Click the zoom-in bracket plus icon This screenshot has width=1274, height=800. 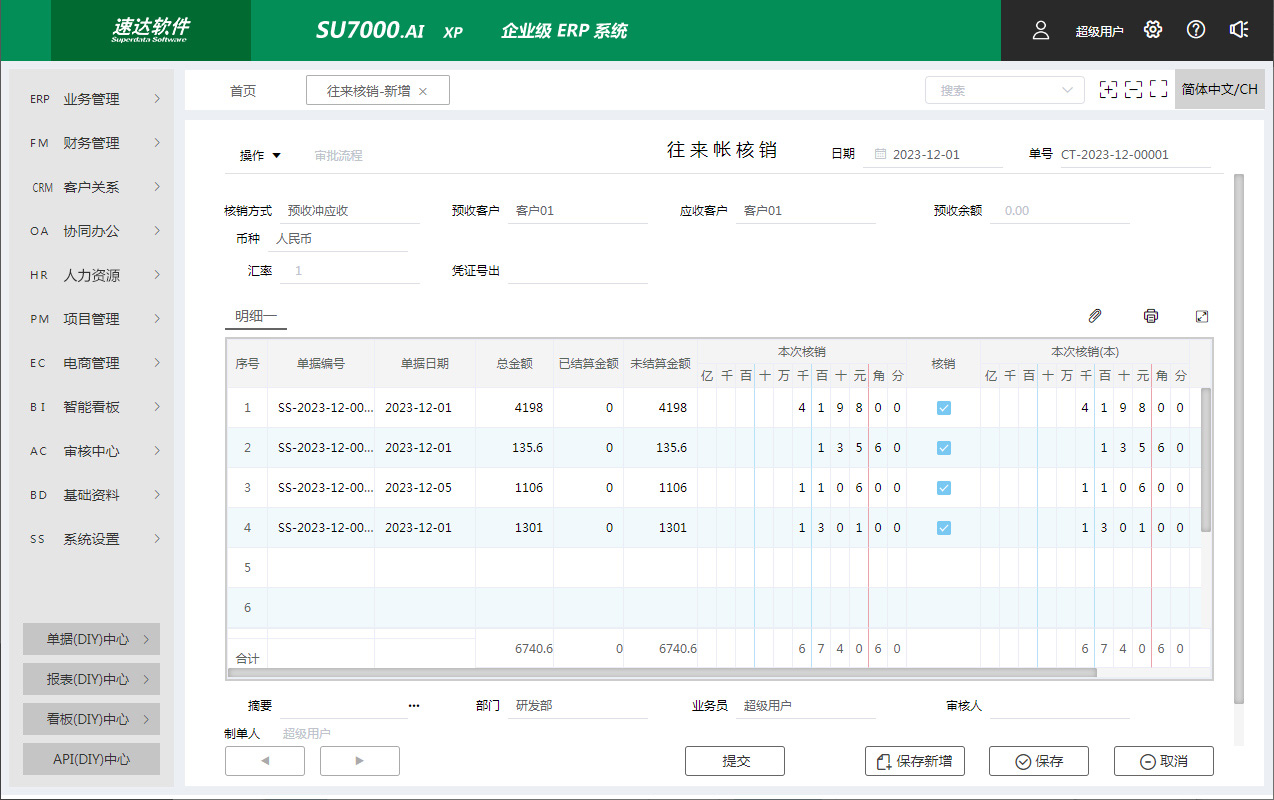click(x=1108, y=90)
